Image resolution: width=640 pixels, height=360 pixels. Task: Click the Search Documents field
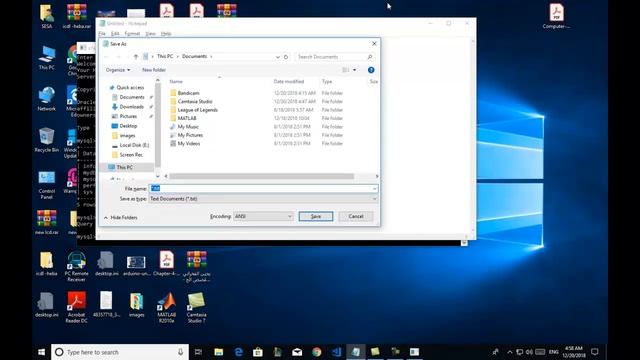pyautogui.click(x=335, y=57)
